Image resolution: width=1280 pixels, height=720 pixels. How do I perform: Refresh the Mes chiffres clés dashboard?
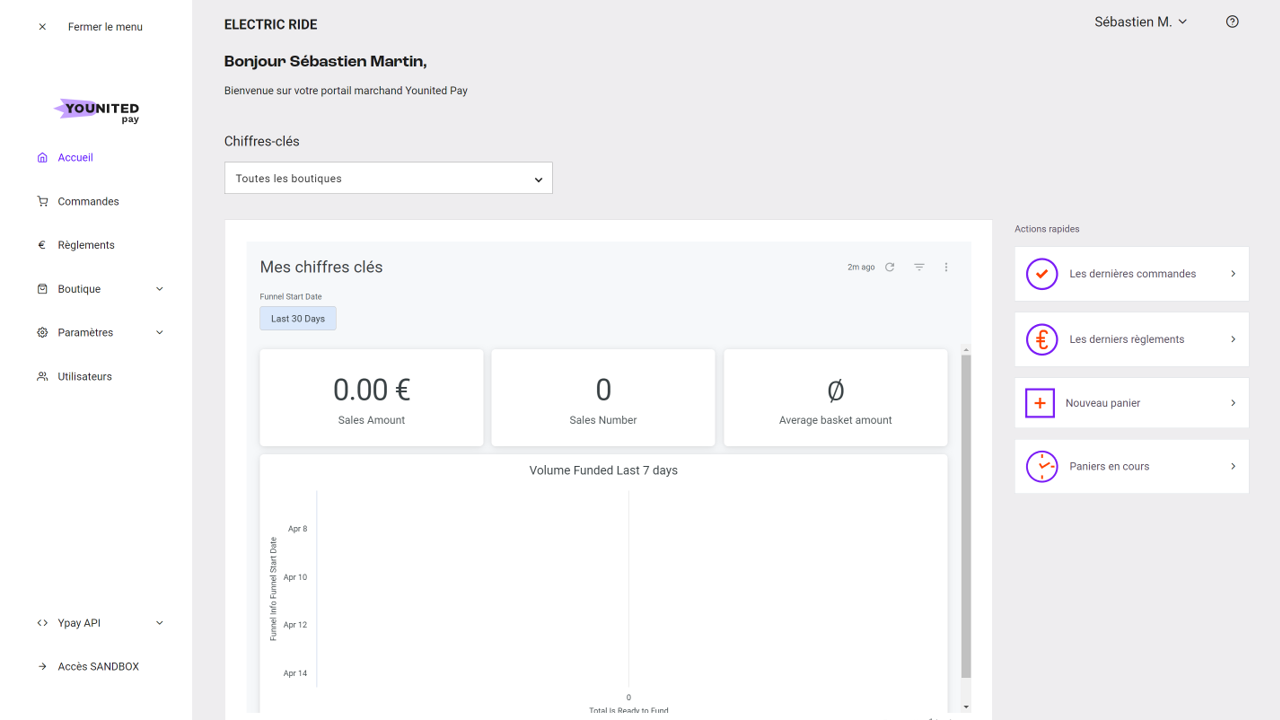pyautogui.click(x=890, y=267)
